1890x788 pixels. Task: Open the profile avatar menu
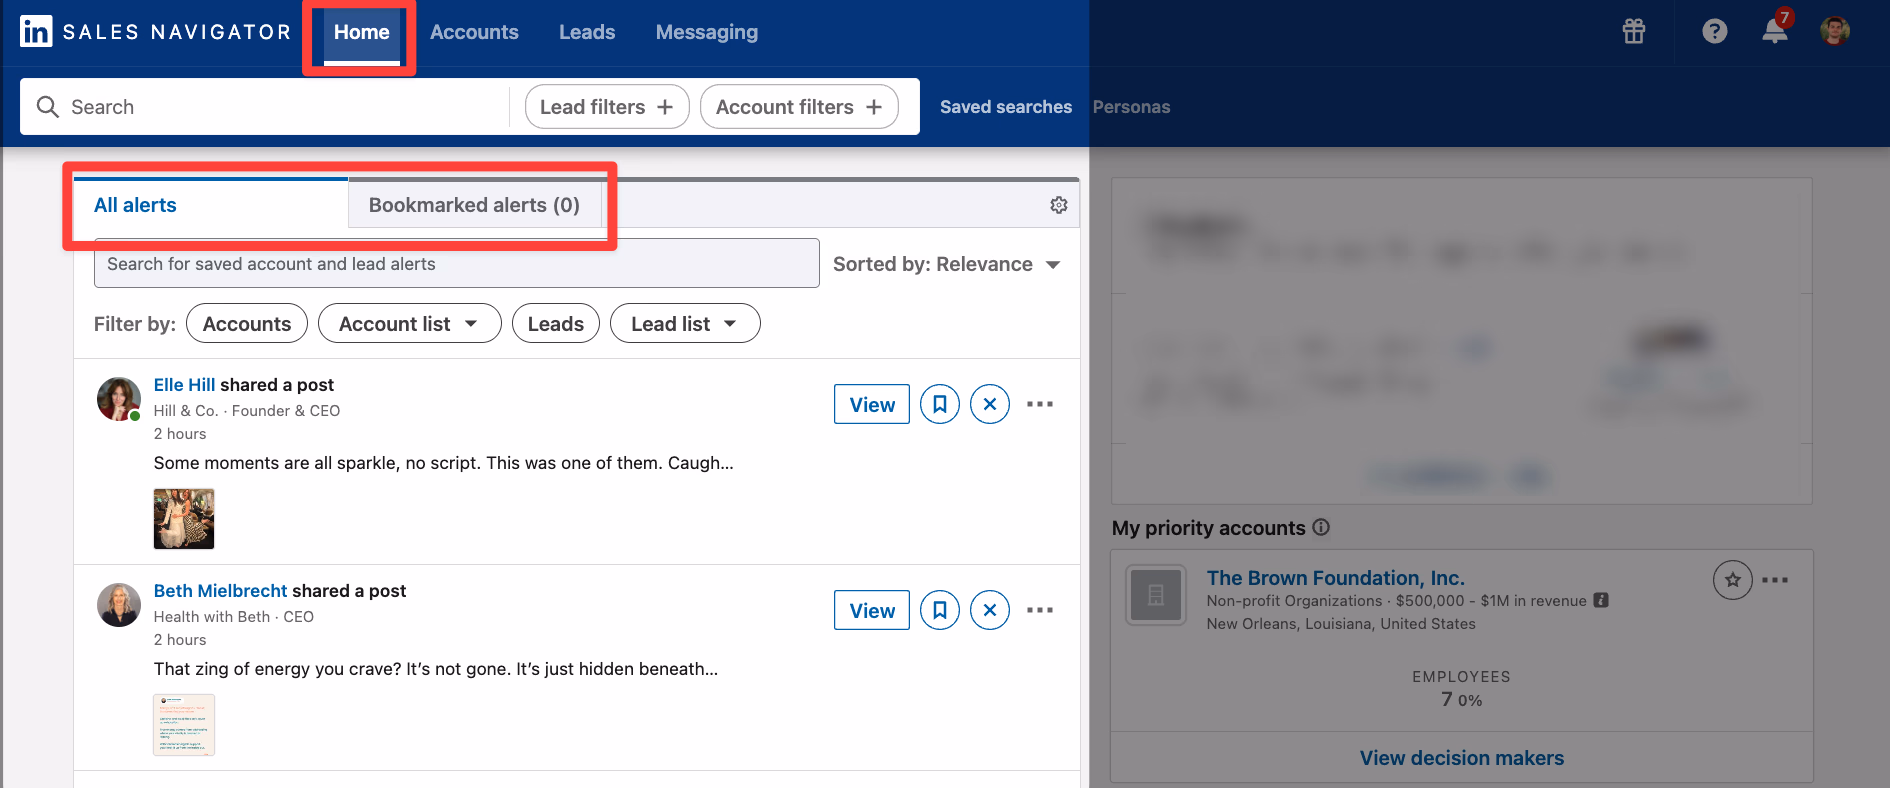[1835, 31]
